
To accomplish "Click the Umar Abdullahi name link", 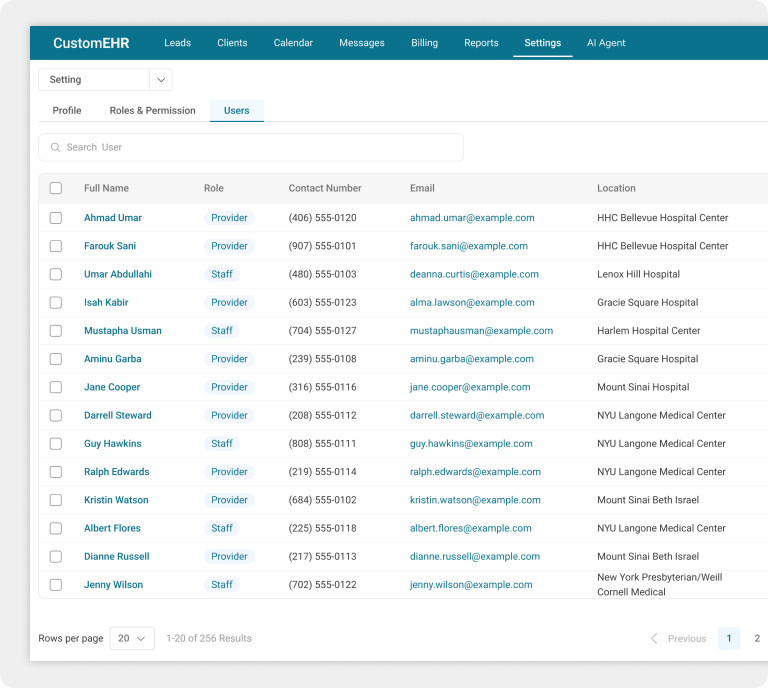I will [x=118, y=274].
